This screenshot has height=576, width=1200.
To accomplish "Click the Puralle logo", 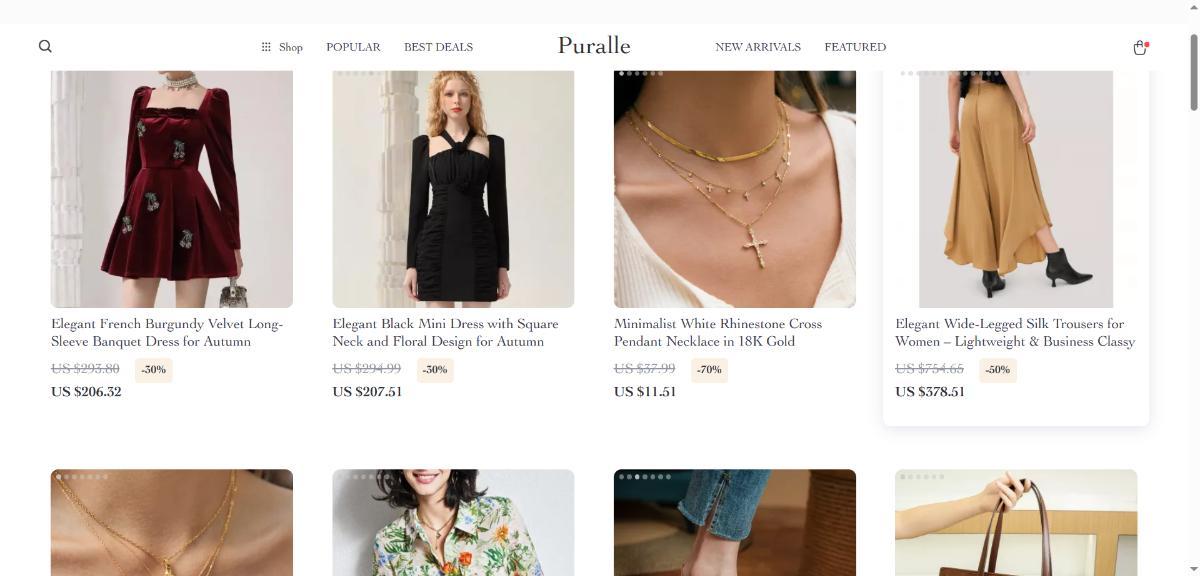I will (594, 46).
